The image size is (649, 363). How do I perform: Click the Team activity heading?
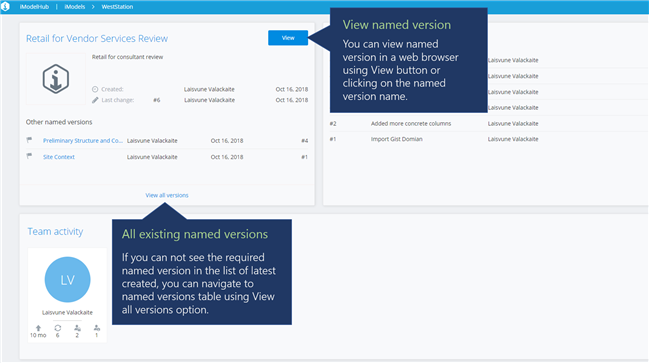[55, 231]
